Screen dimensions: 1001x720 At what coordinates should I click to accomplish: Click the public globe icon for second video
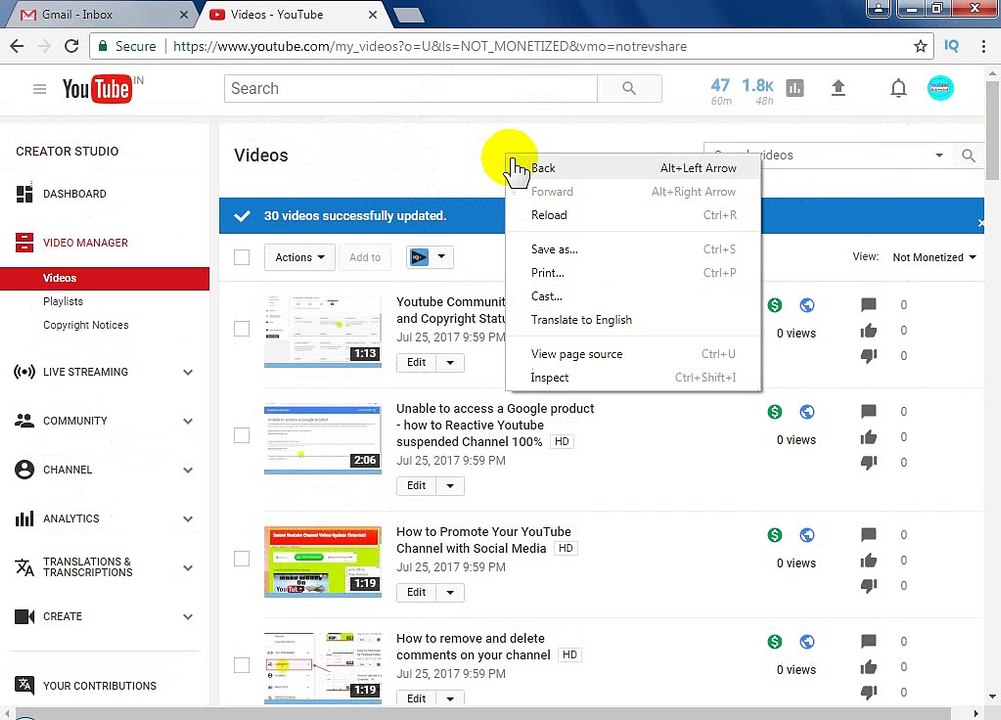pos(807,412)
